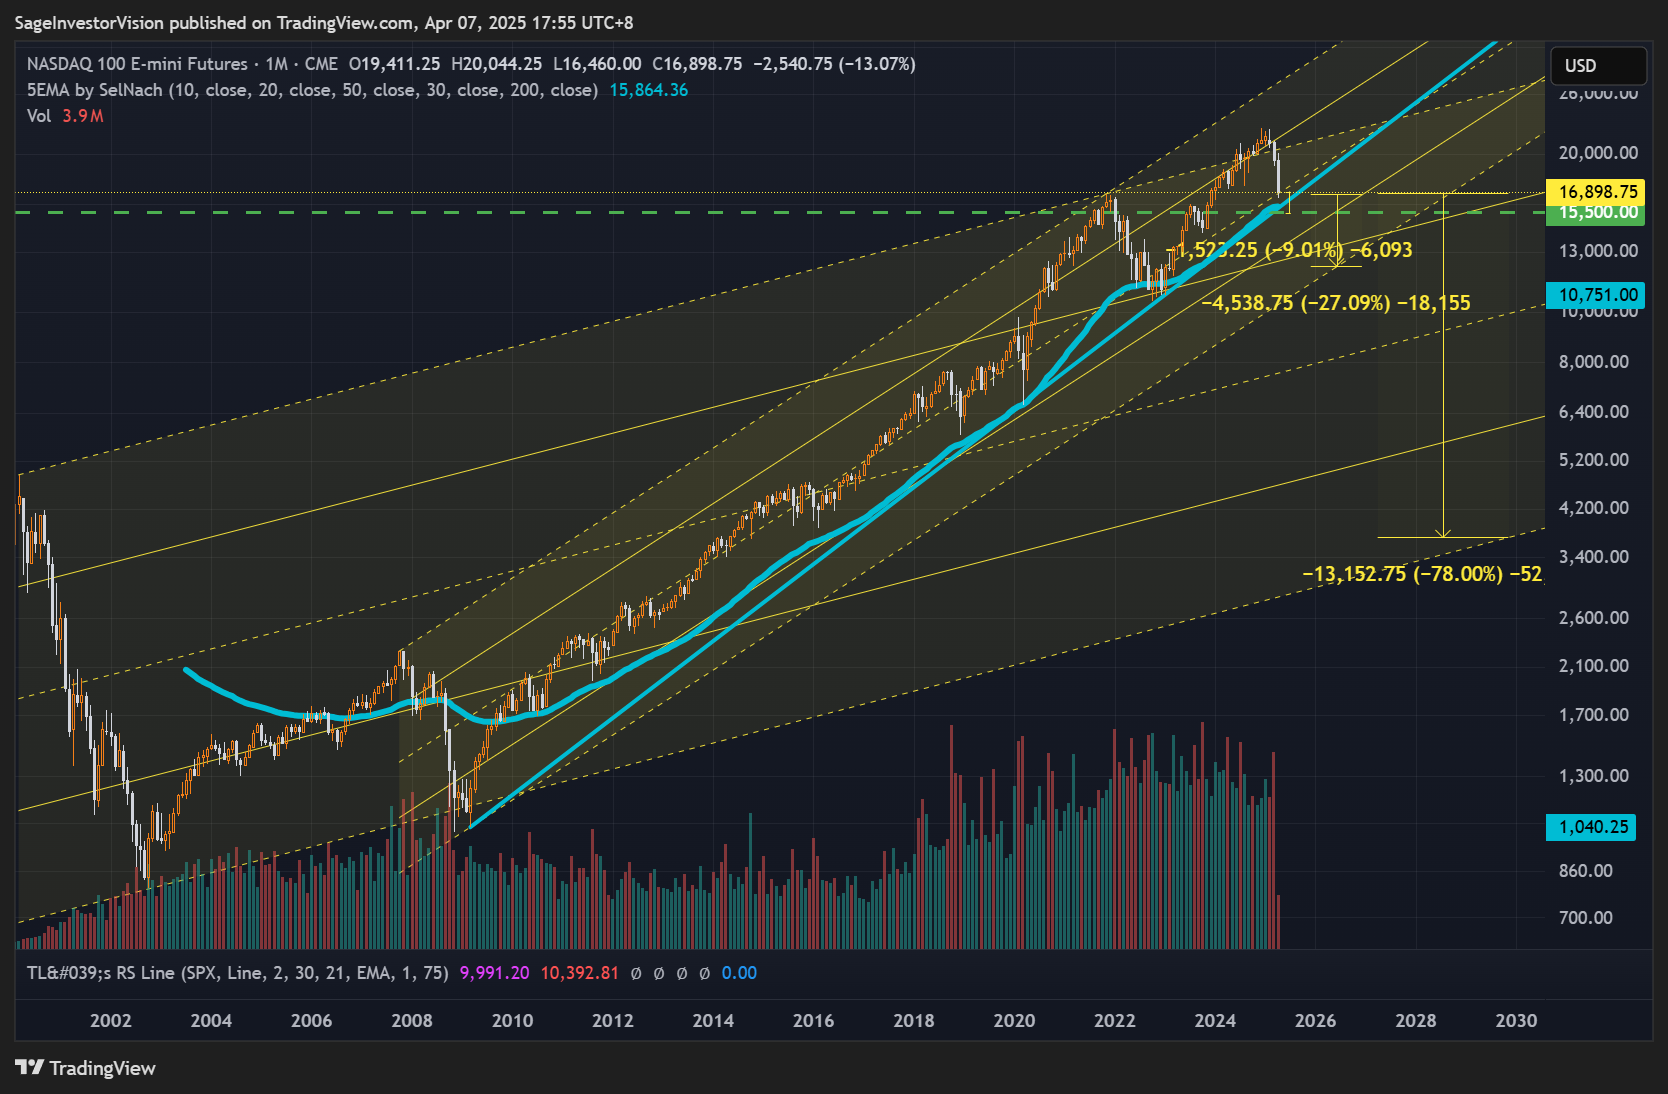Viewport: 1668px width, 1094px height.
Task: Click the 1,300.00 price axis label
Action: click(1594, 776)
